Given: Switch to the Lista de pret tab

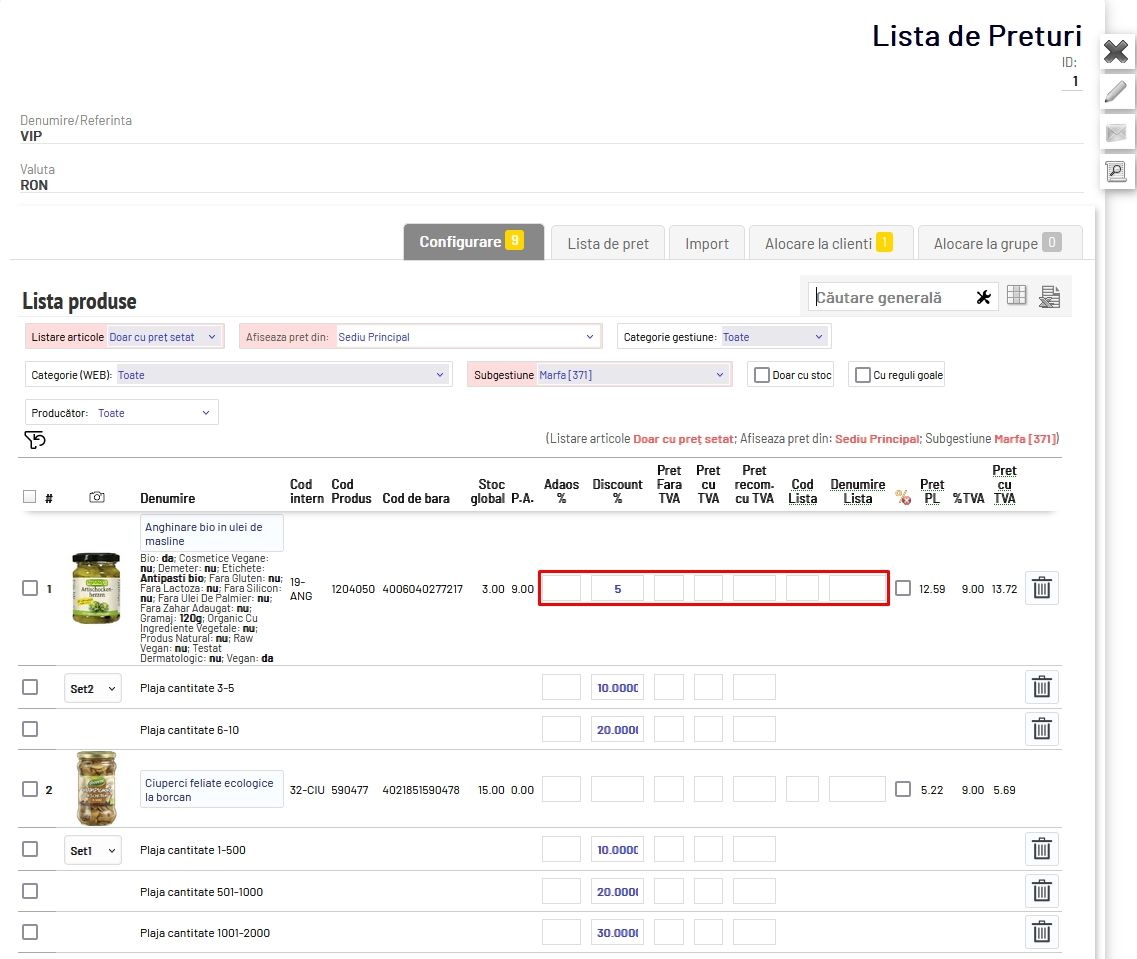Looking at the screenshot, I should click(608, 243).
